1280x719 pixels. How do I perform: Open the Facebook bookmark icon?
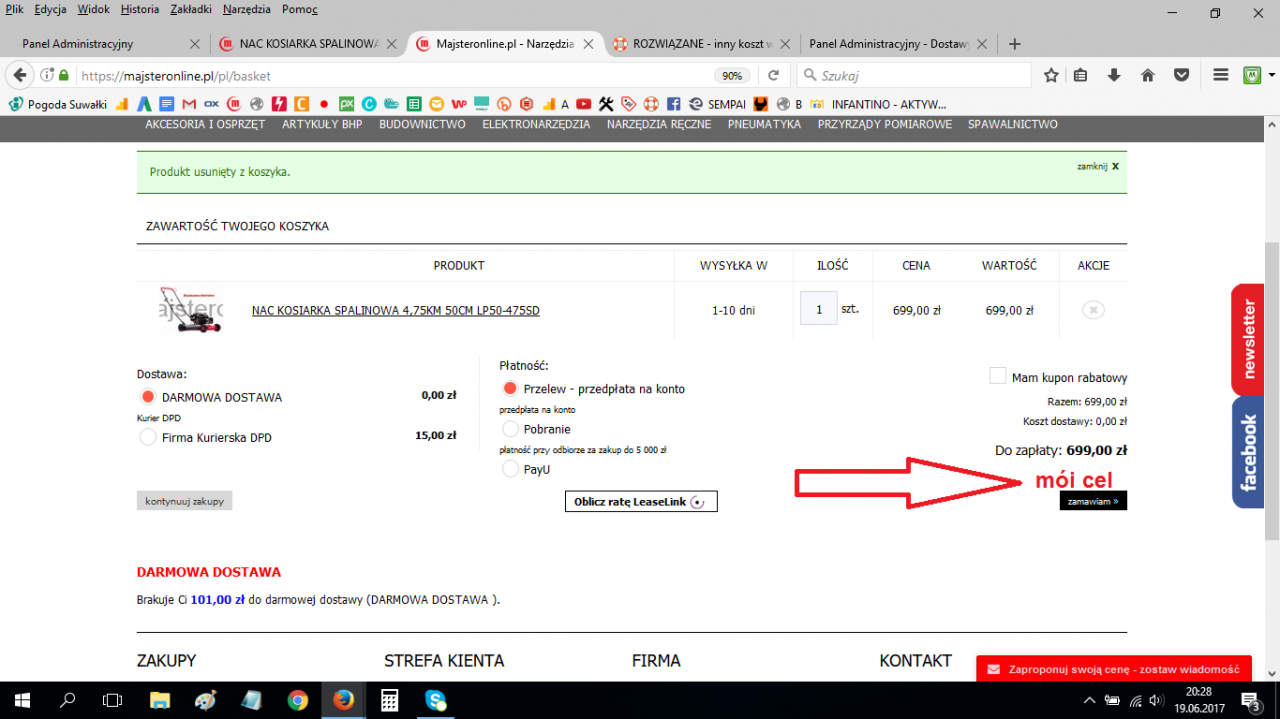(x=673, y=104)
